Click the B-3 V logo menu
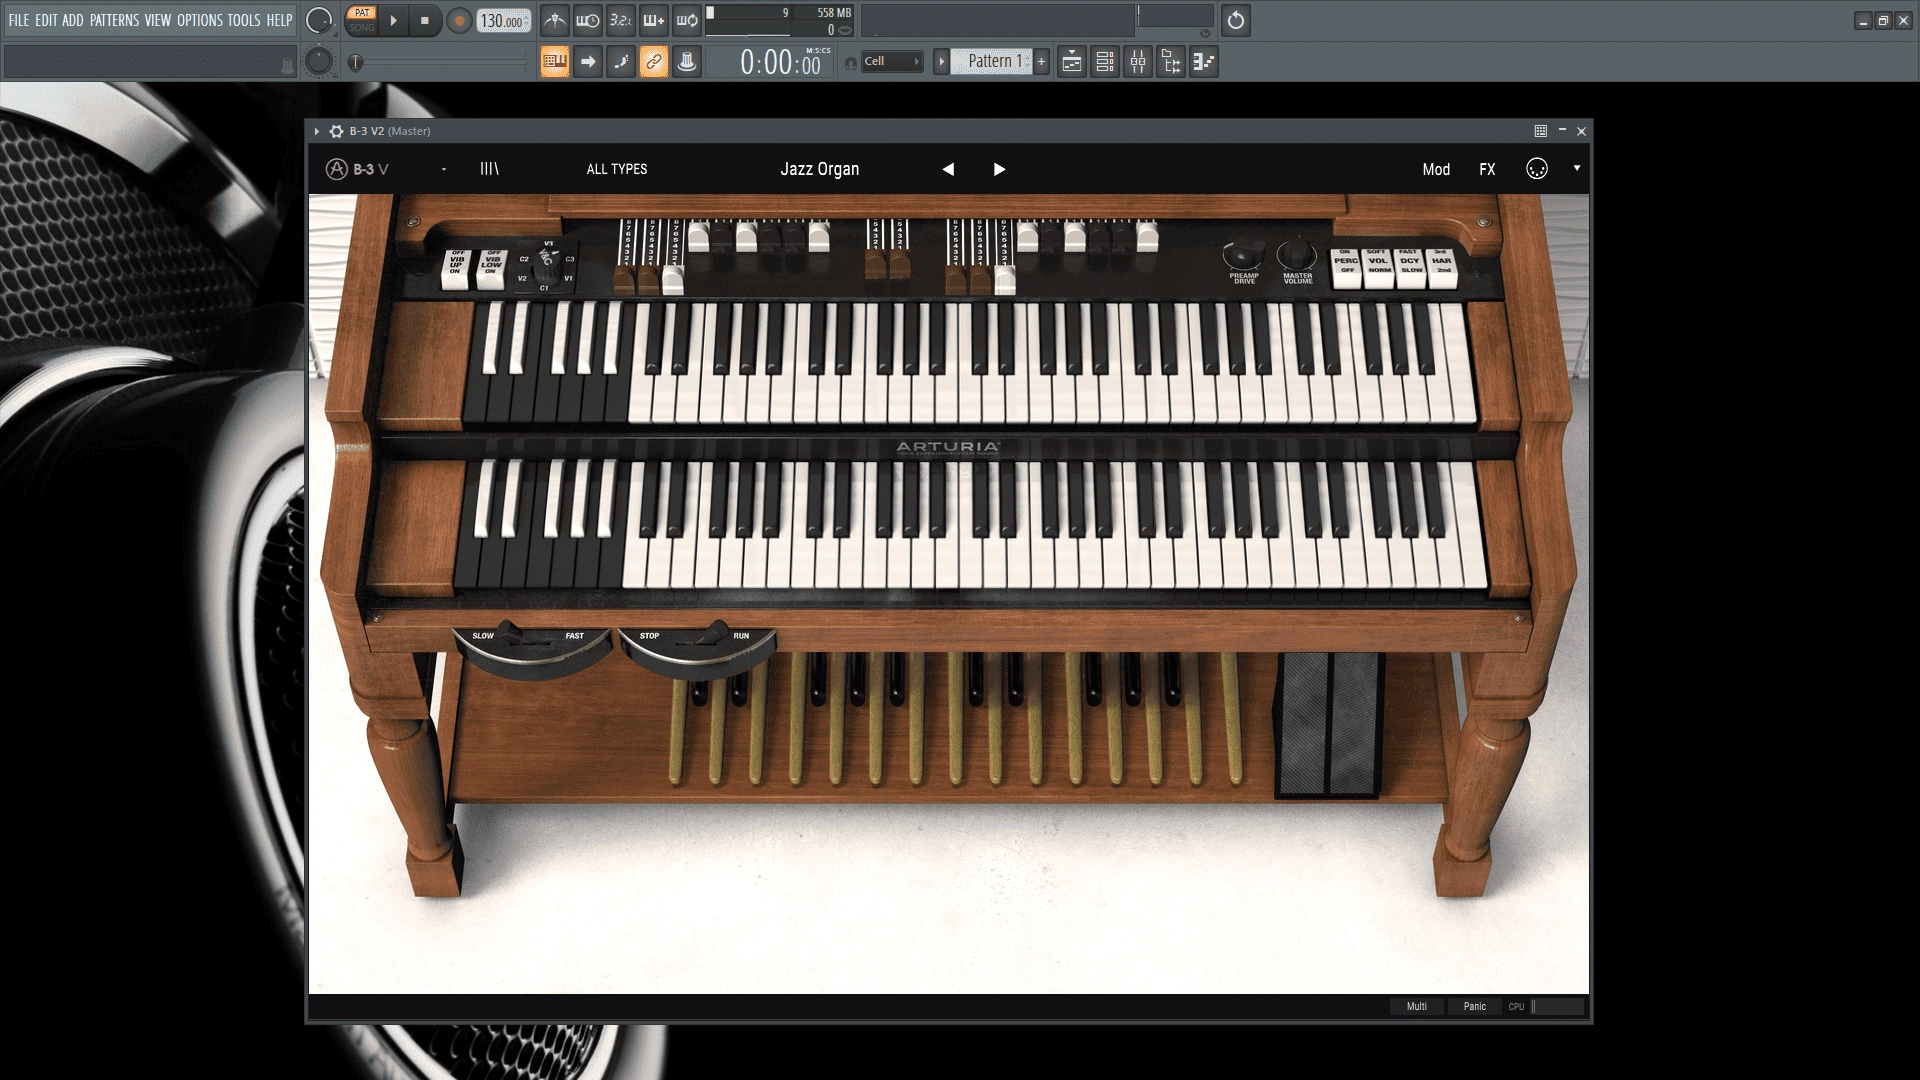1920x1080 pixels. (x=357, y=169)
